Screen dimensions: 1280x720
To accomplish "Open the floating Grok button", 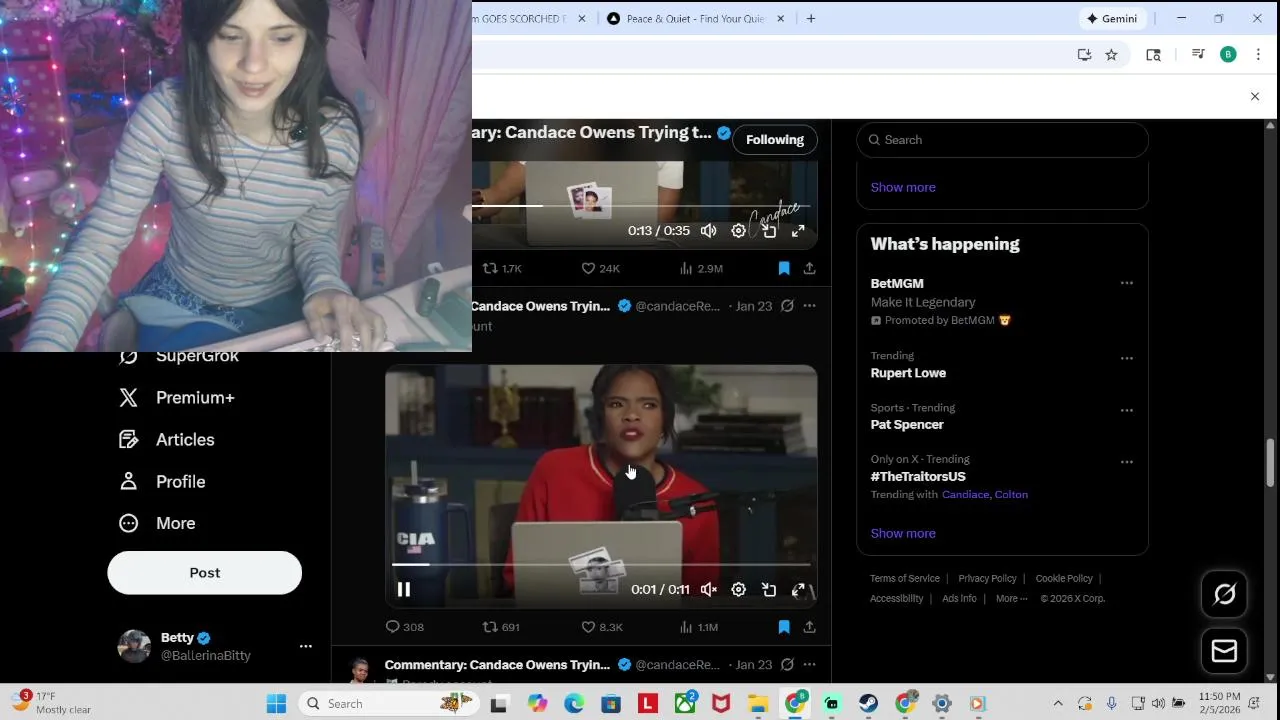I will click(1224, 594).
